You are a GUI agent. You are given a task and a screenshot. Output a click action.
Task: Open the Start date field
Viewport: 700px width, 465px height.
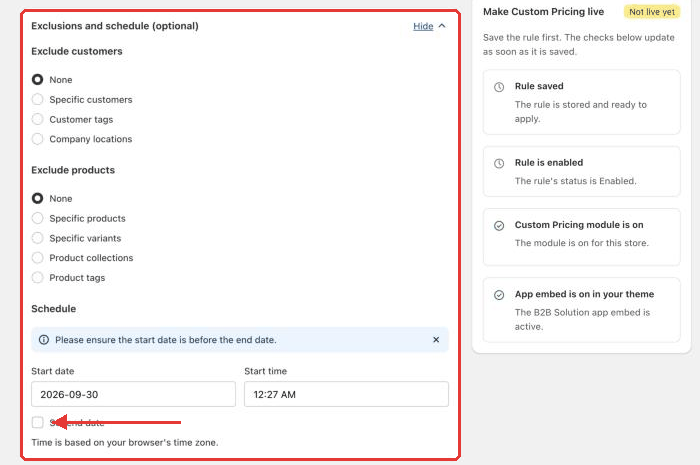pyautogui.click(x=133, y=394)
